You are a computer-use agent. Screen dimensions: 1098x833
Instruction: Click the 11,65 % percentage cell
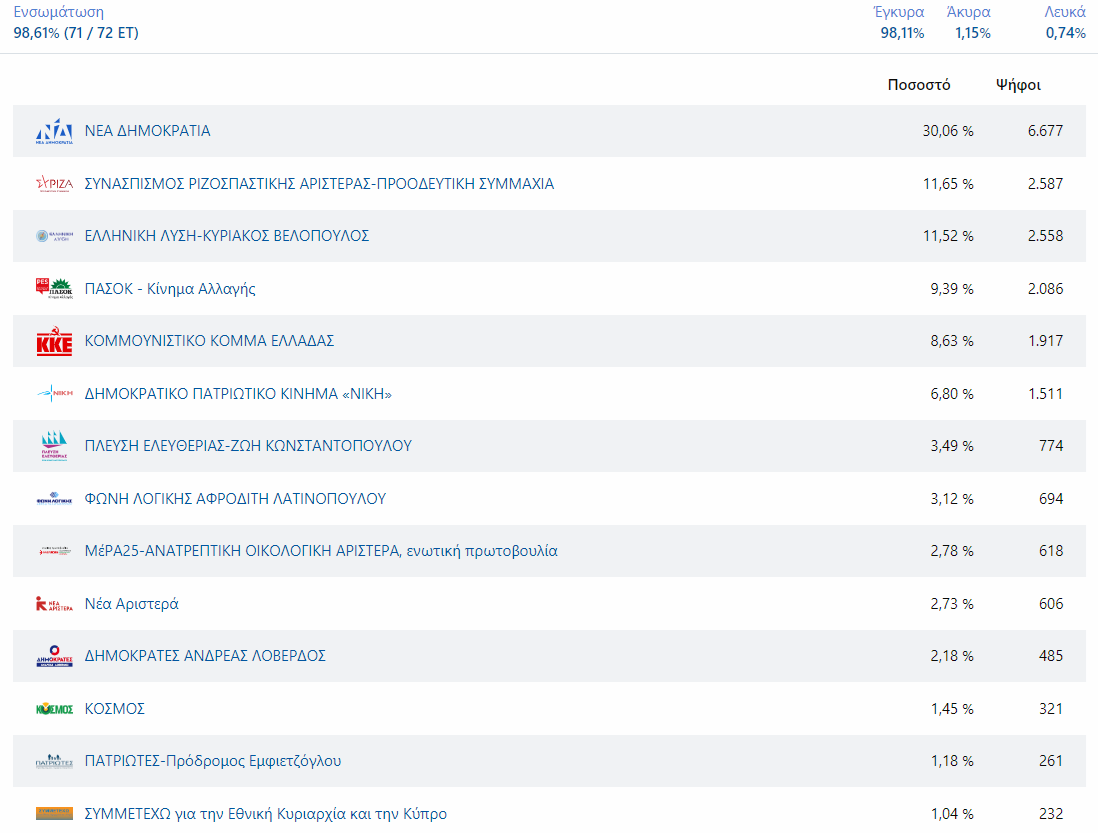click(948, 183)
